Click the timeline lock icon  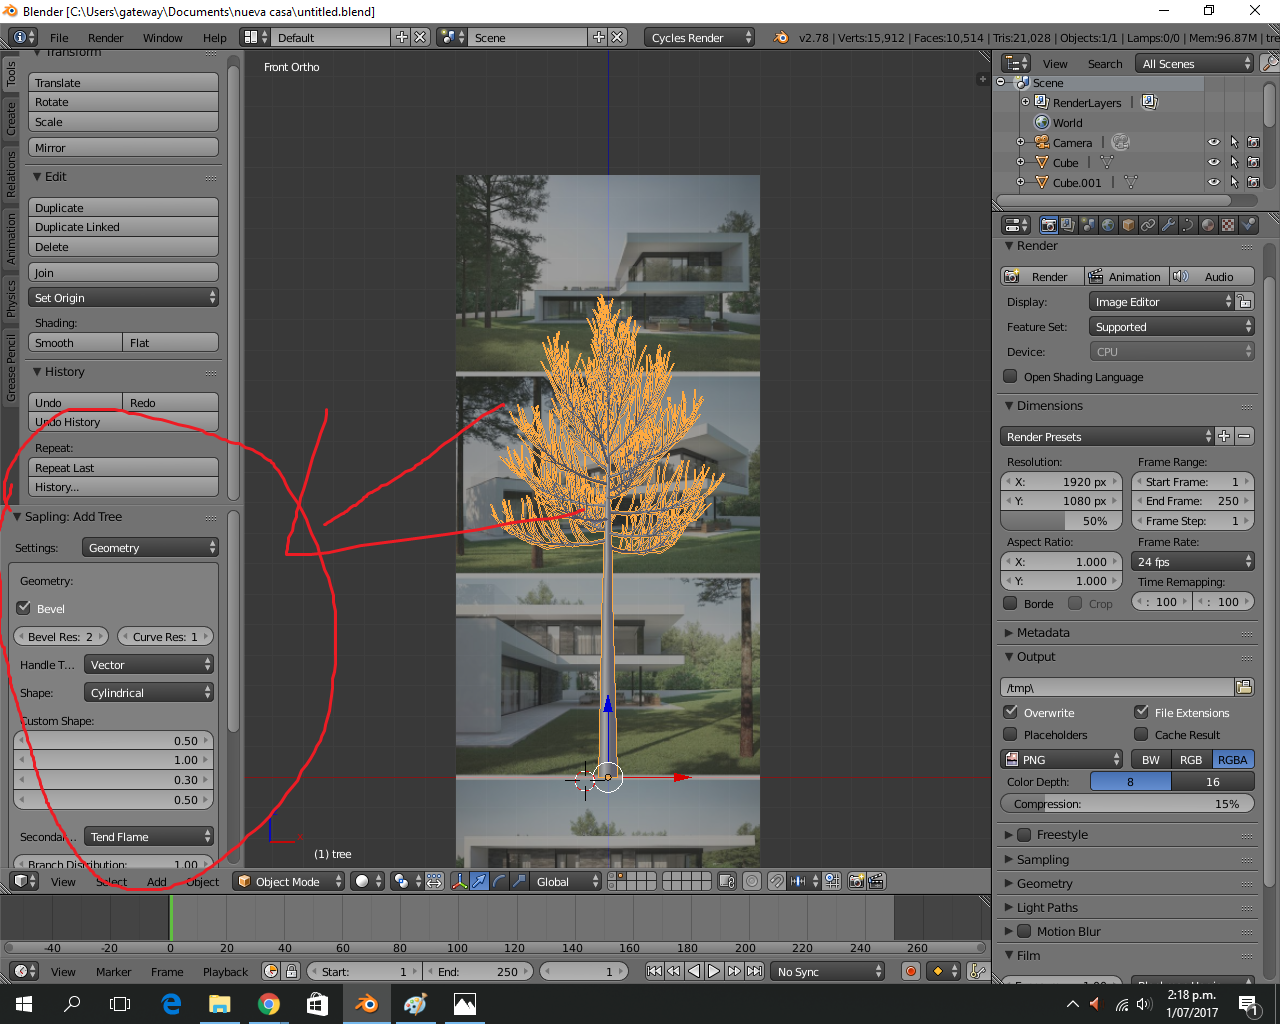coord(291,971)
